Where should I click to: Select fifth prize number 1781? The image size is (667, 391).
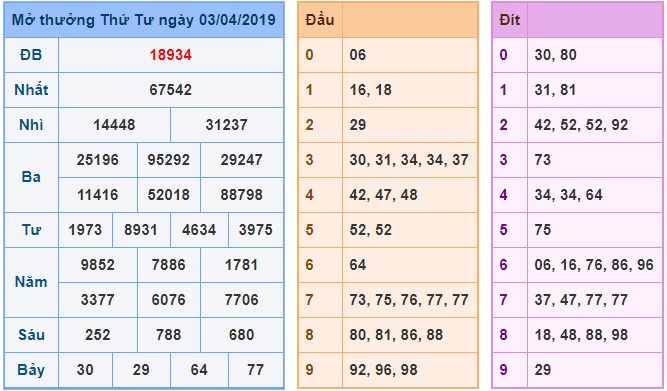(241, 265)
